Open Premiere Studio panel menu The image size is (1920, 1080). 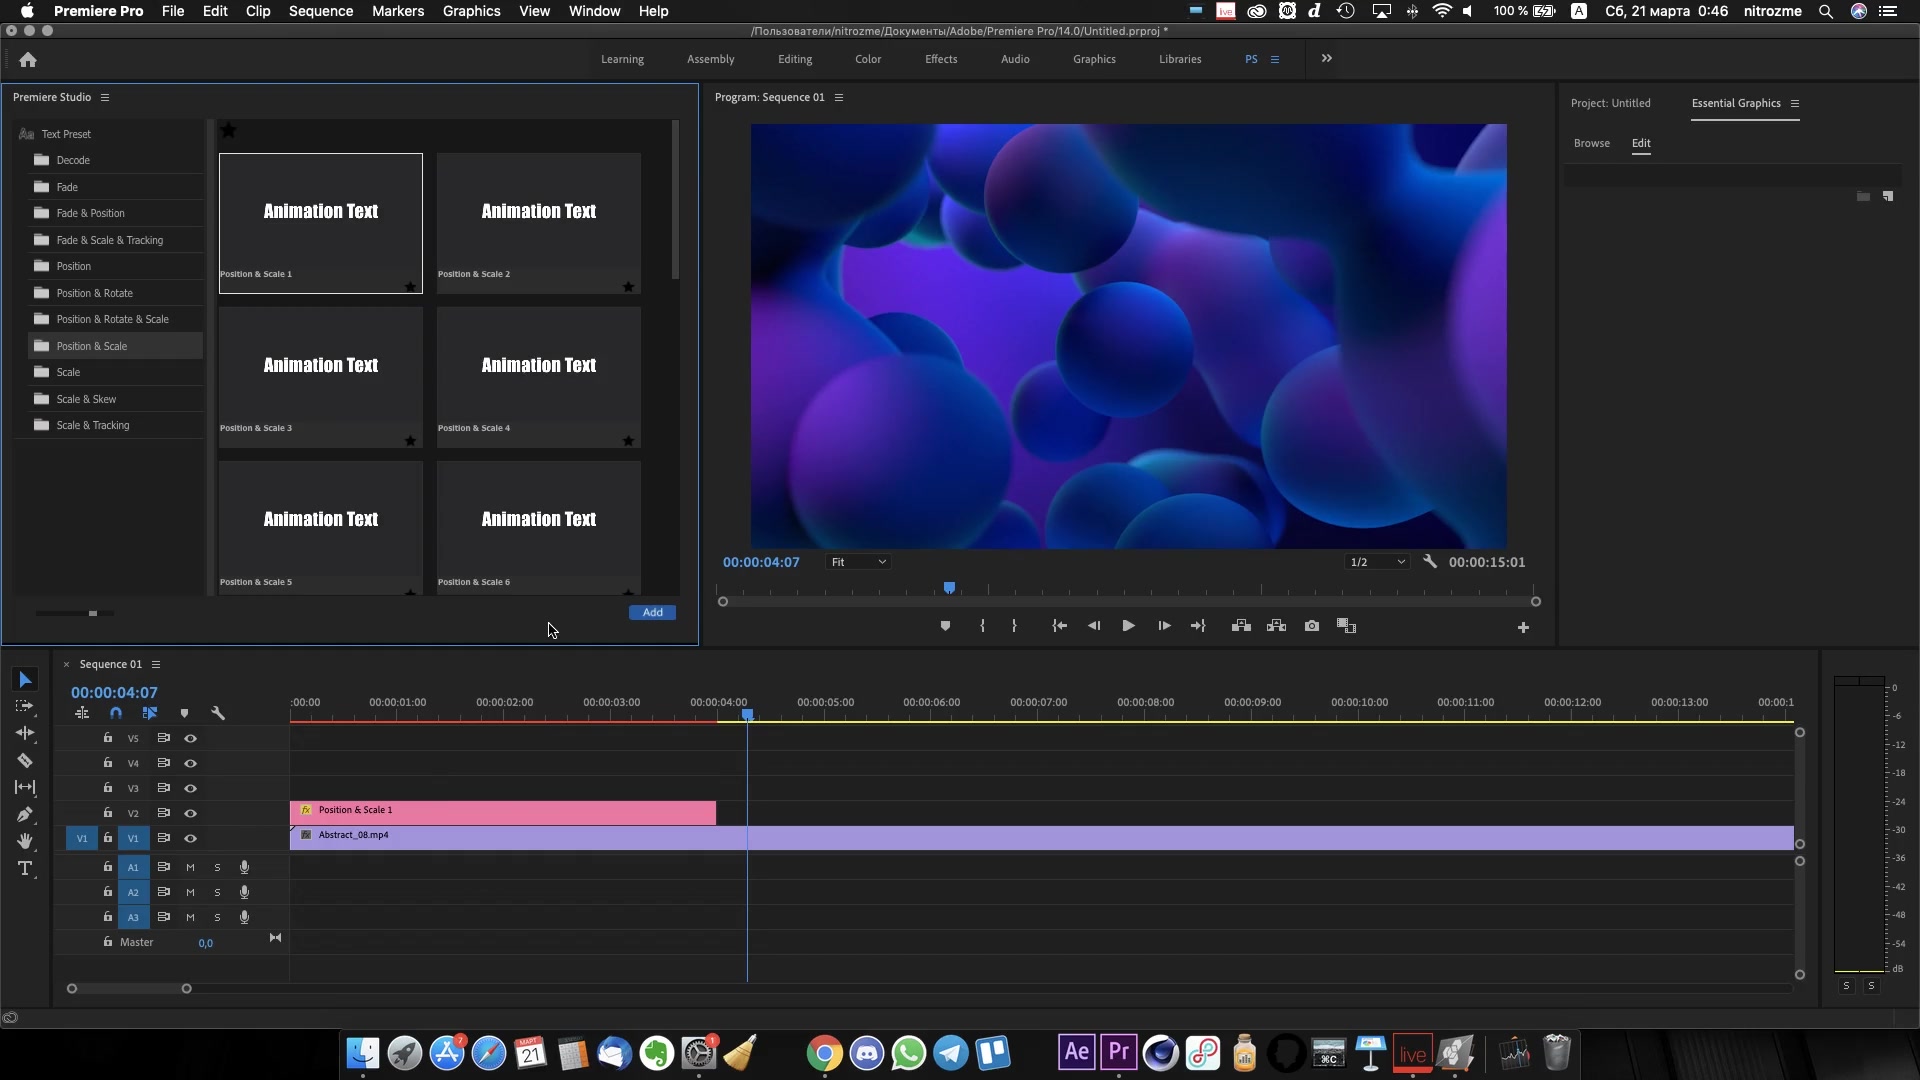(x=105, y=97)
